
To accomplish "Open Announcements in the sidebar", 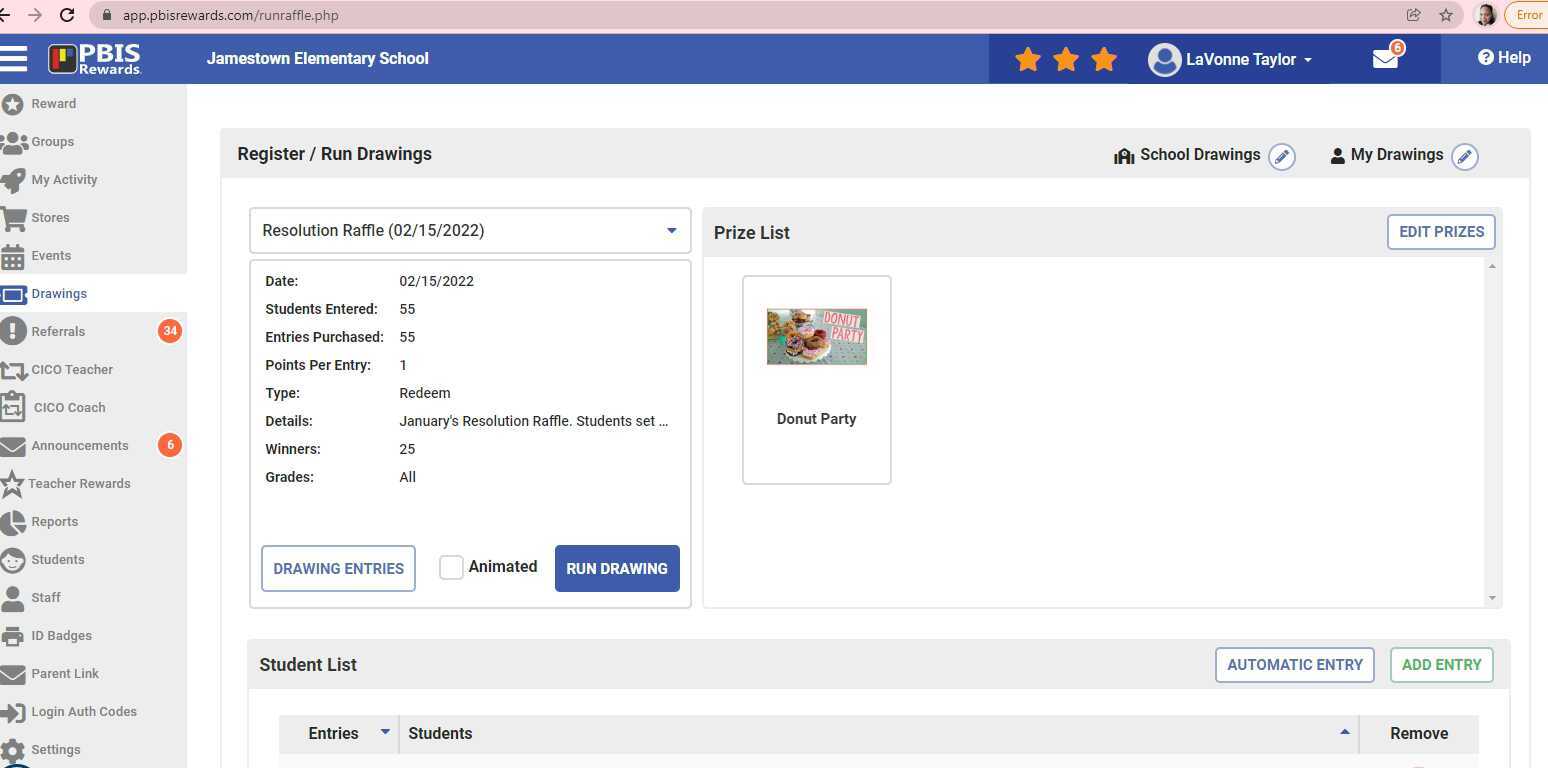I will pos(79,446).
